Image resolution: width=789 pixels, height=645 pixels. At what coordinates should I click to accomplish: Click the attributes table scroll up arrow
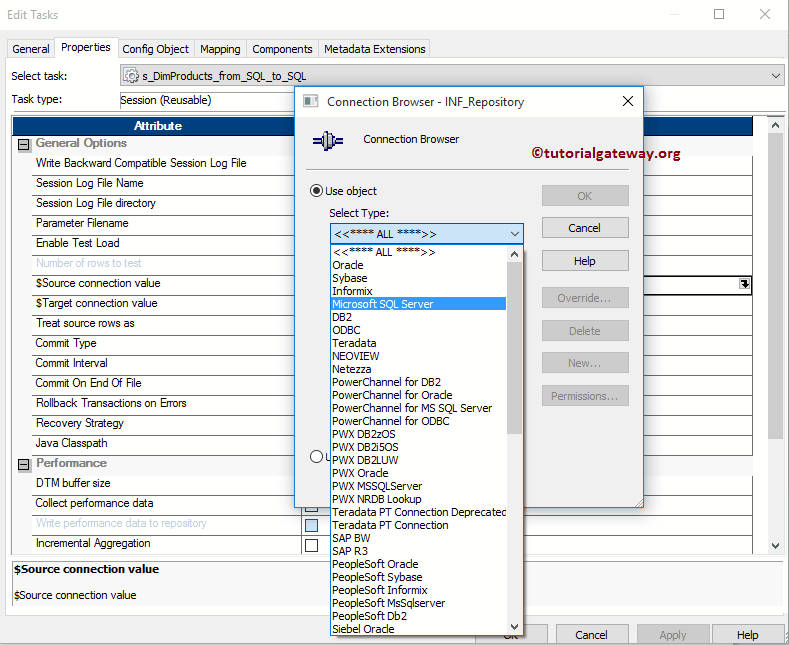775,125
